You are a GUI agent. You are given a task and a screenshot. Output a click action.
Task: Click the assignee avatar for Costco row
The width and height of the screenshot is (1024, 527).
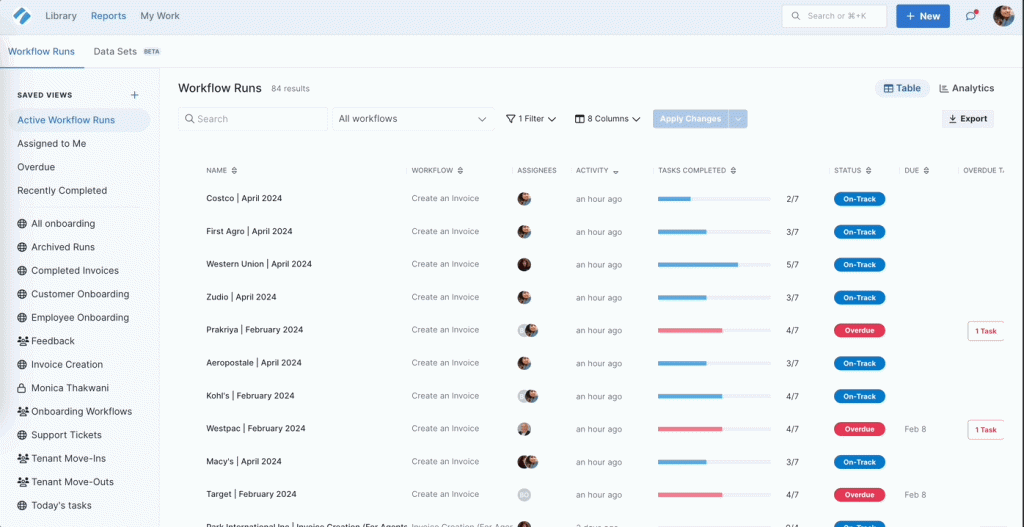[524, 199]
